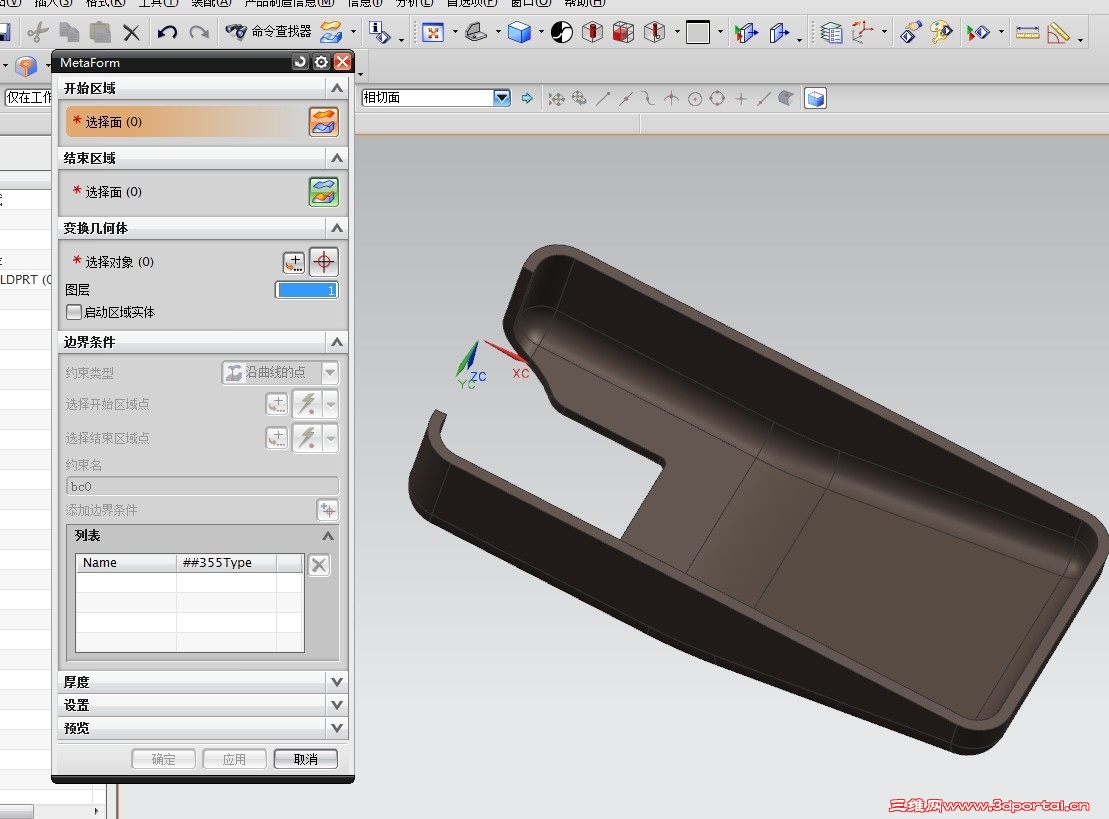Click the 应用 Apply button
This screenshot has height=819, width=1109.
[234, 759]
